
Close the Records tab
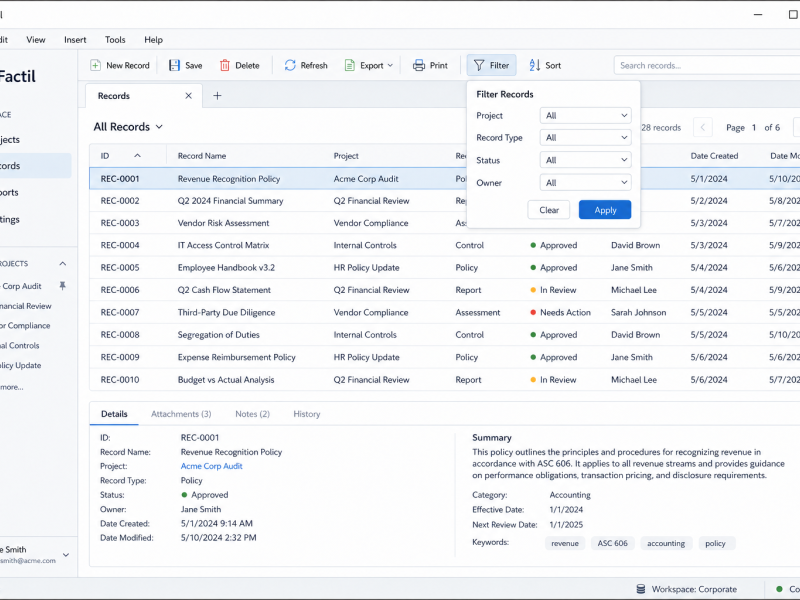tap(189, 96)
